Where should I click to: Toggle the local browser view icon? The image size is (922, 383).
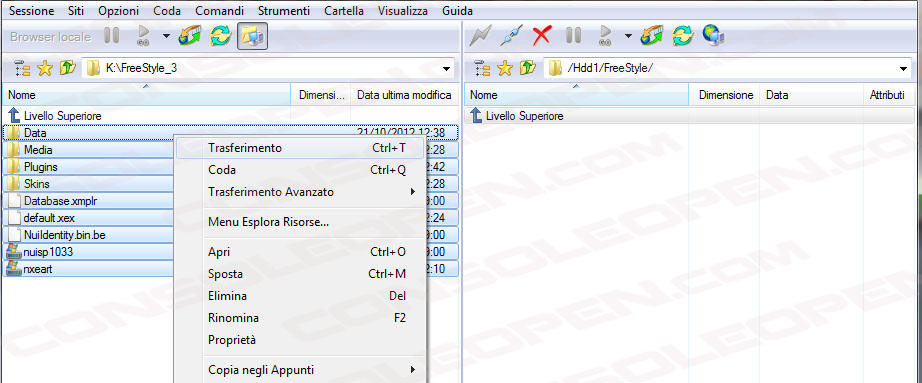pyautogui.click(x=252, y=36)
